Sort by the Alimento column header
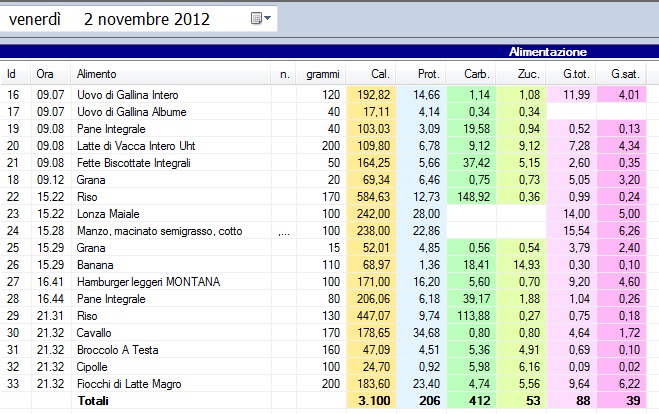 [x=96, y=74]
